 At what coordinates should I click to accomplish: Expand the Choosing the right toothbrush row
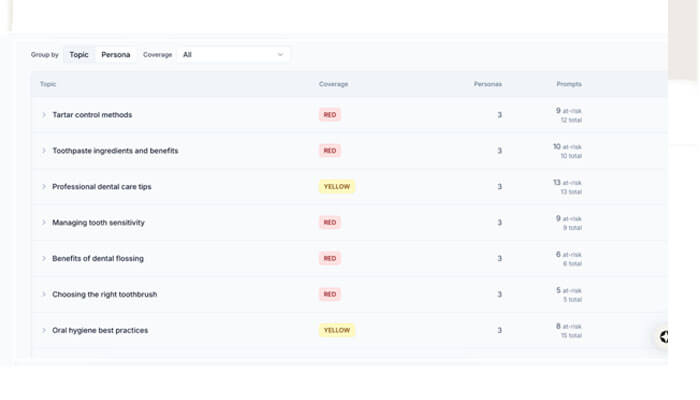click(44, 294)
